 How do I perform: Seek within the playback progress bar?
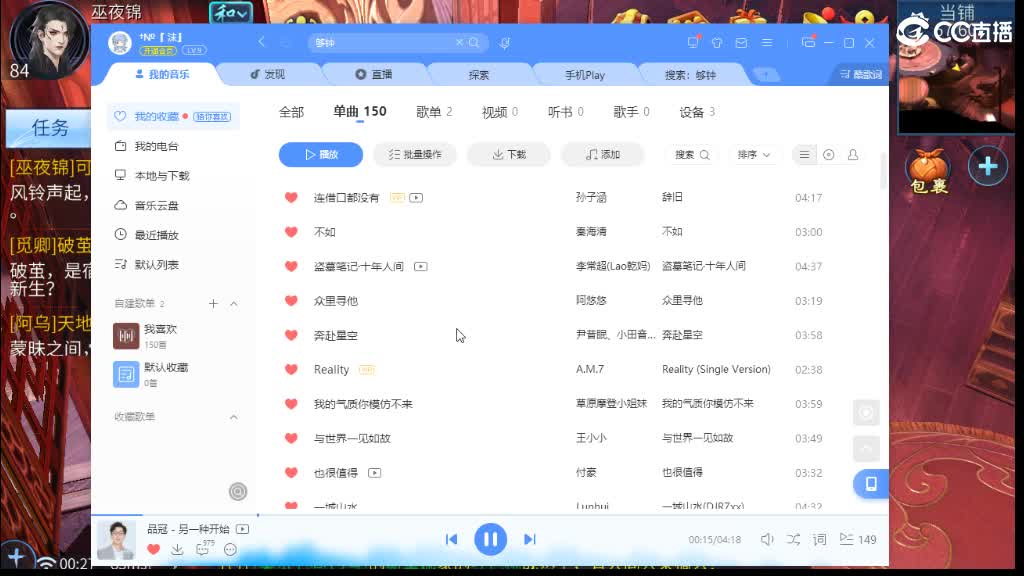pyautogui.click(x=490, y=515)
